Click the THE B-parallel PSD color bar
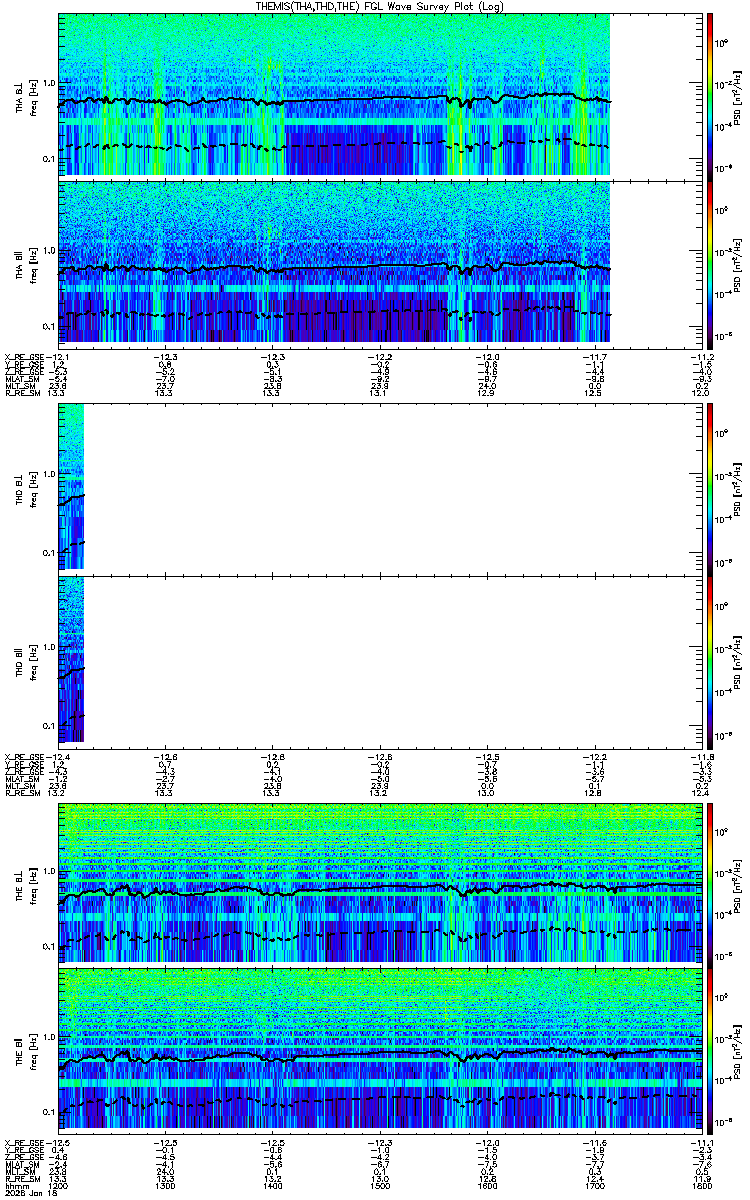Screen dimensions: 750x1200 709,1050
